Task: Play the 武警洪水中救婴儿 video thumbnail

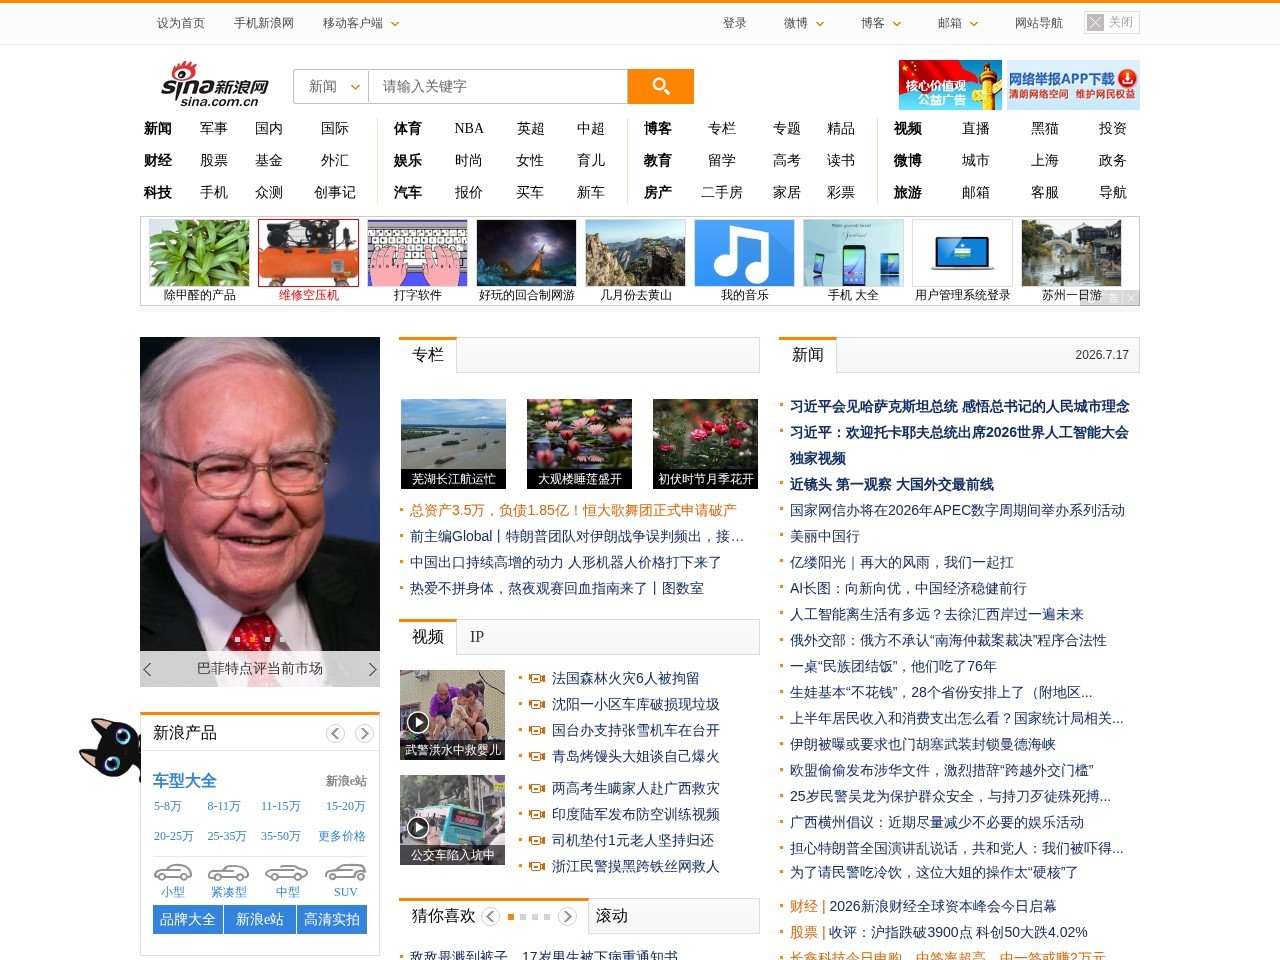Action: (452, 715)
